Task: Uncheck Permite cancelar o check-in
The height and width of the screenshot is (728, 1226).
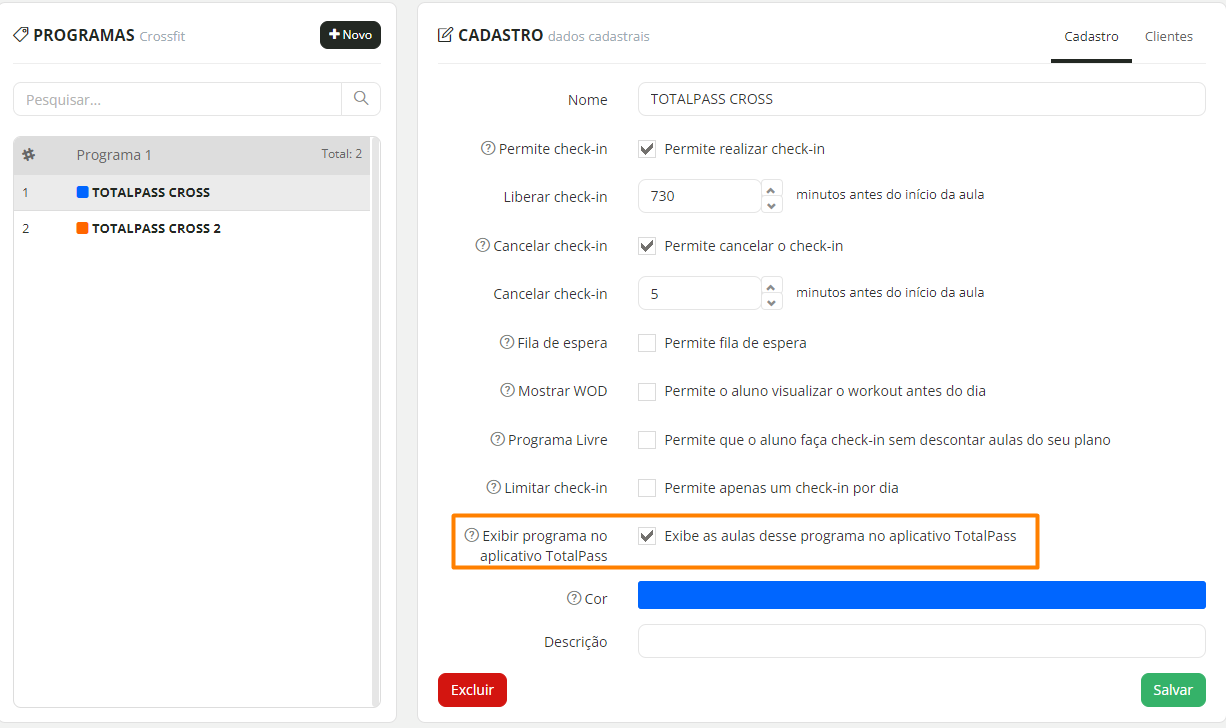Action: 647,246
